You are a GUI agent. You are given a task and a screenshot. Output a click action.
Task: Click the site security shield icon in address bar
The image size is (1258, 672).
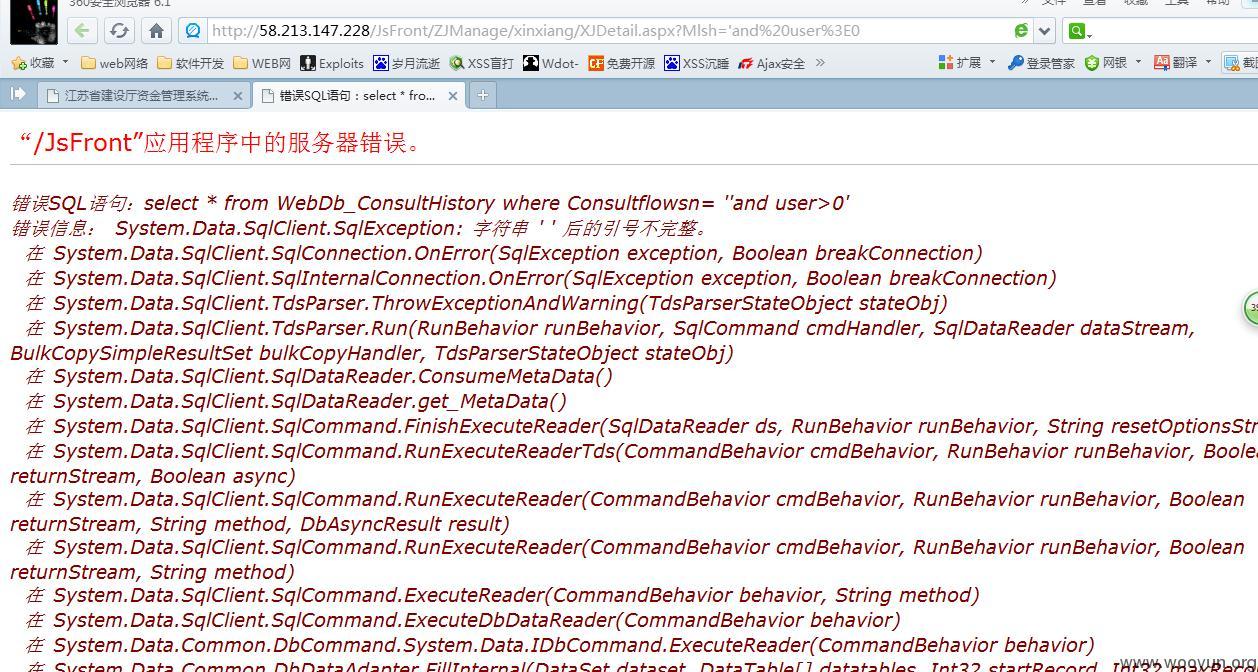[x=193, y=30]
